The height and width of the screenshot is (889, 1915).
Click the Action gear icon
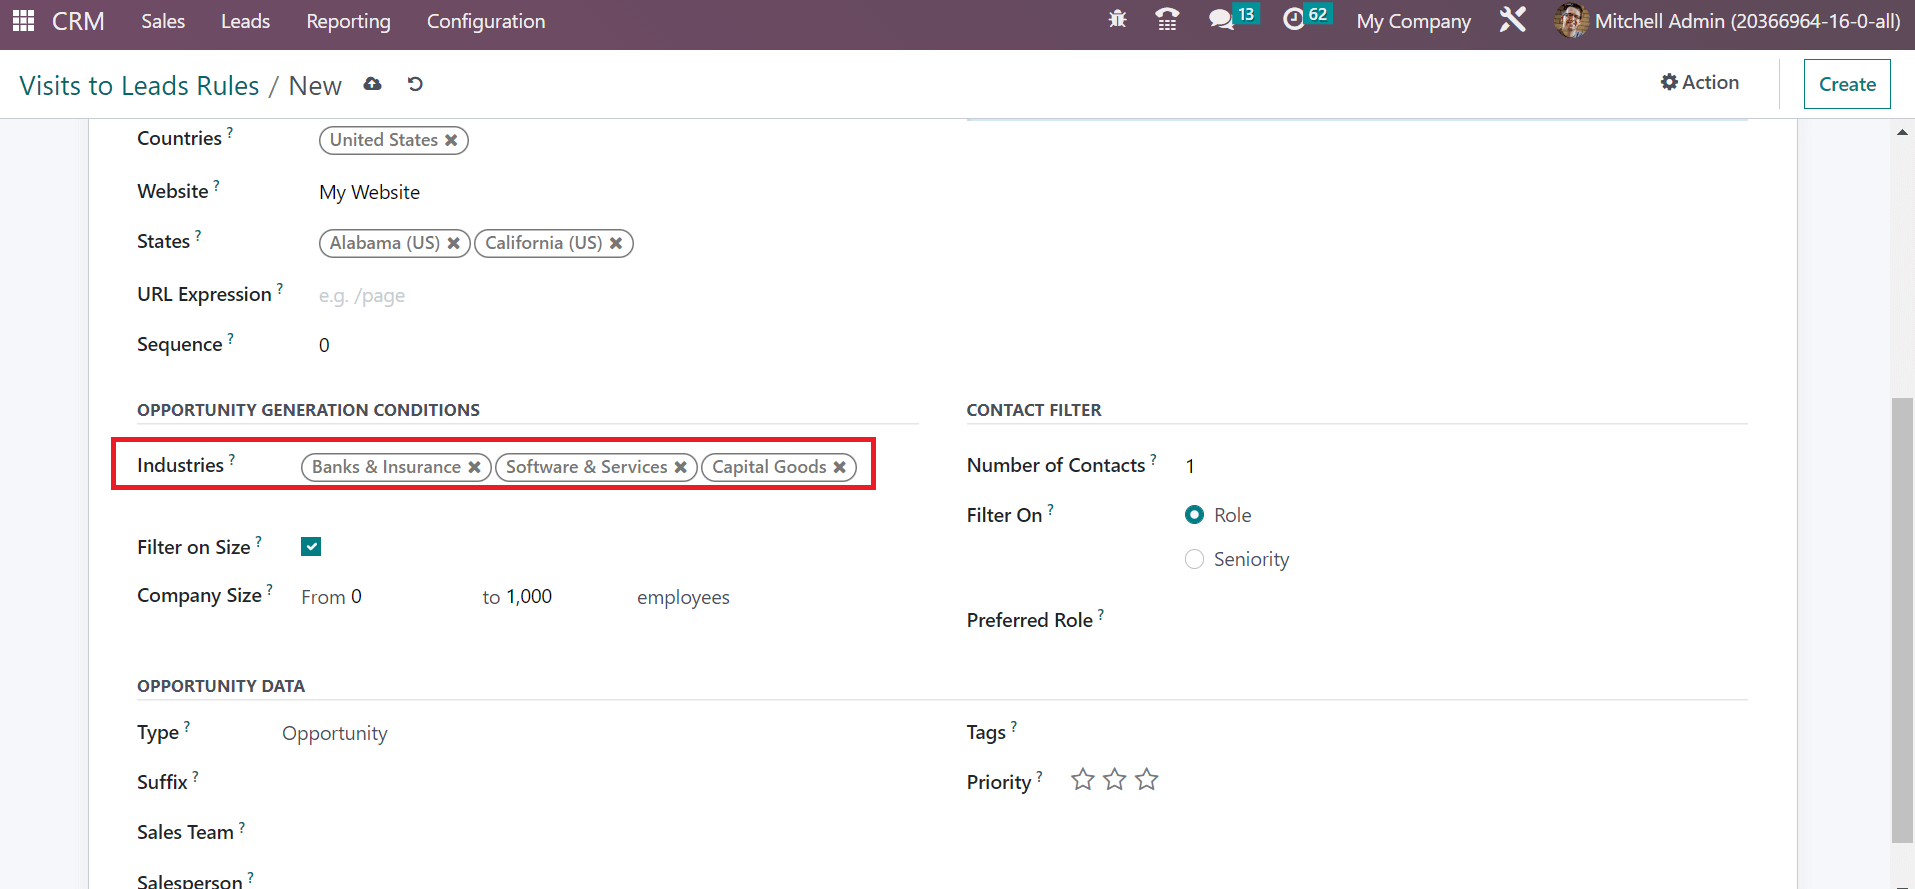1669,82
